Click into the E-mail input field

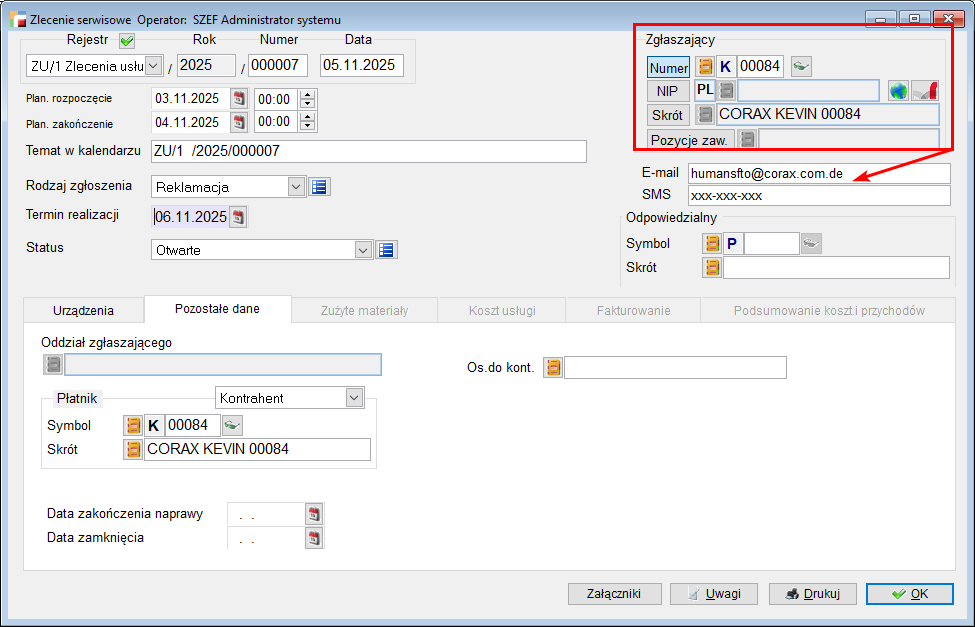click(x=818, y=173)
